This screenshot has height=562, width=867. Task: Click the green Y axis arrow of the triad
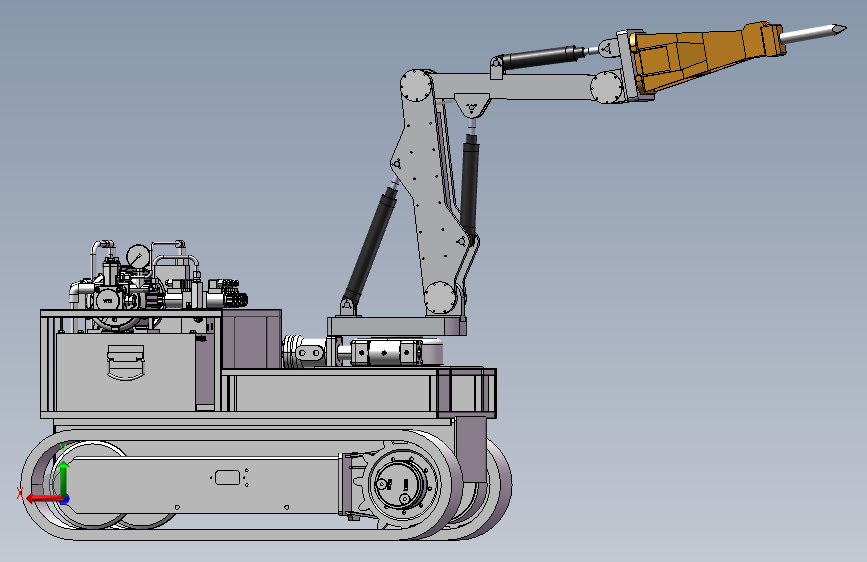64,478
